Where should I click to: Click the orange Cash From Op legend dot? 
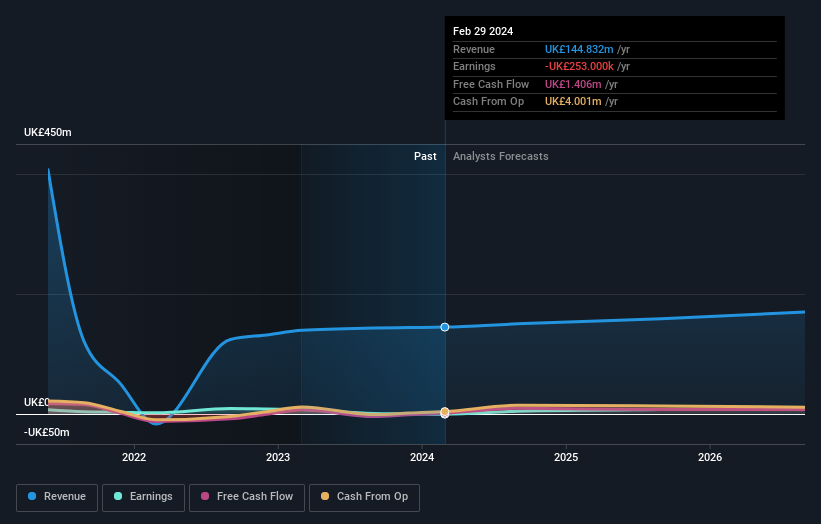[325, 496]
